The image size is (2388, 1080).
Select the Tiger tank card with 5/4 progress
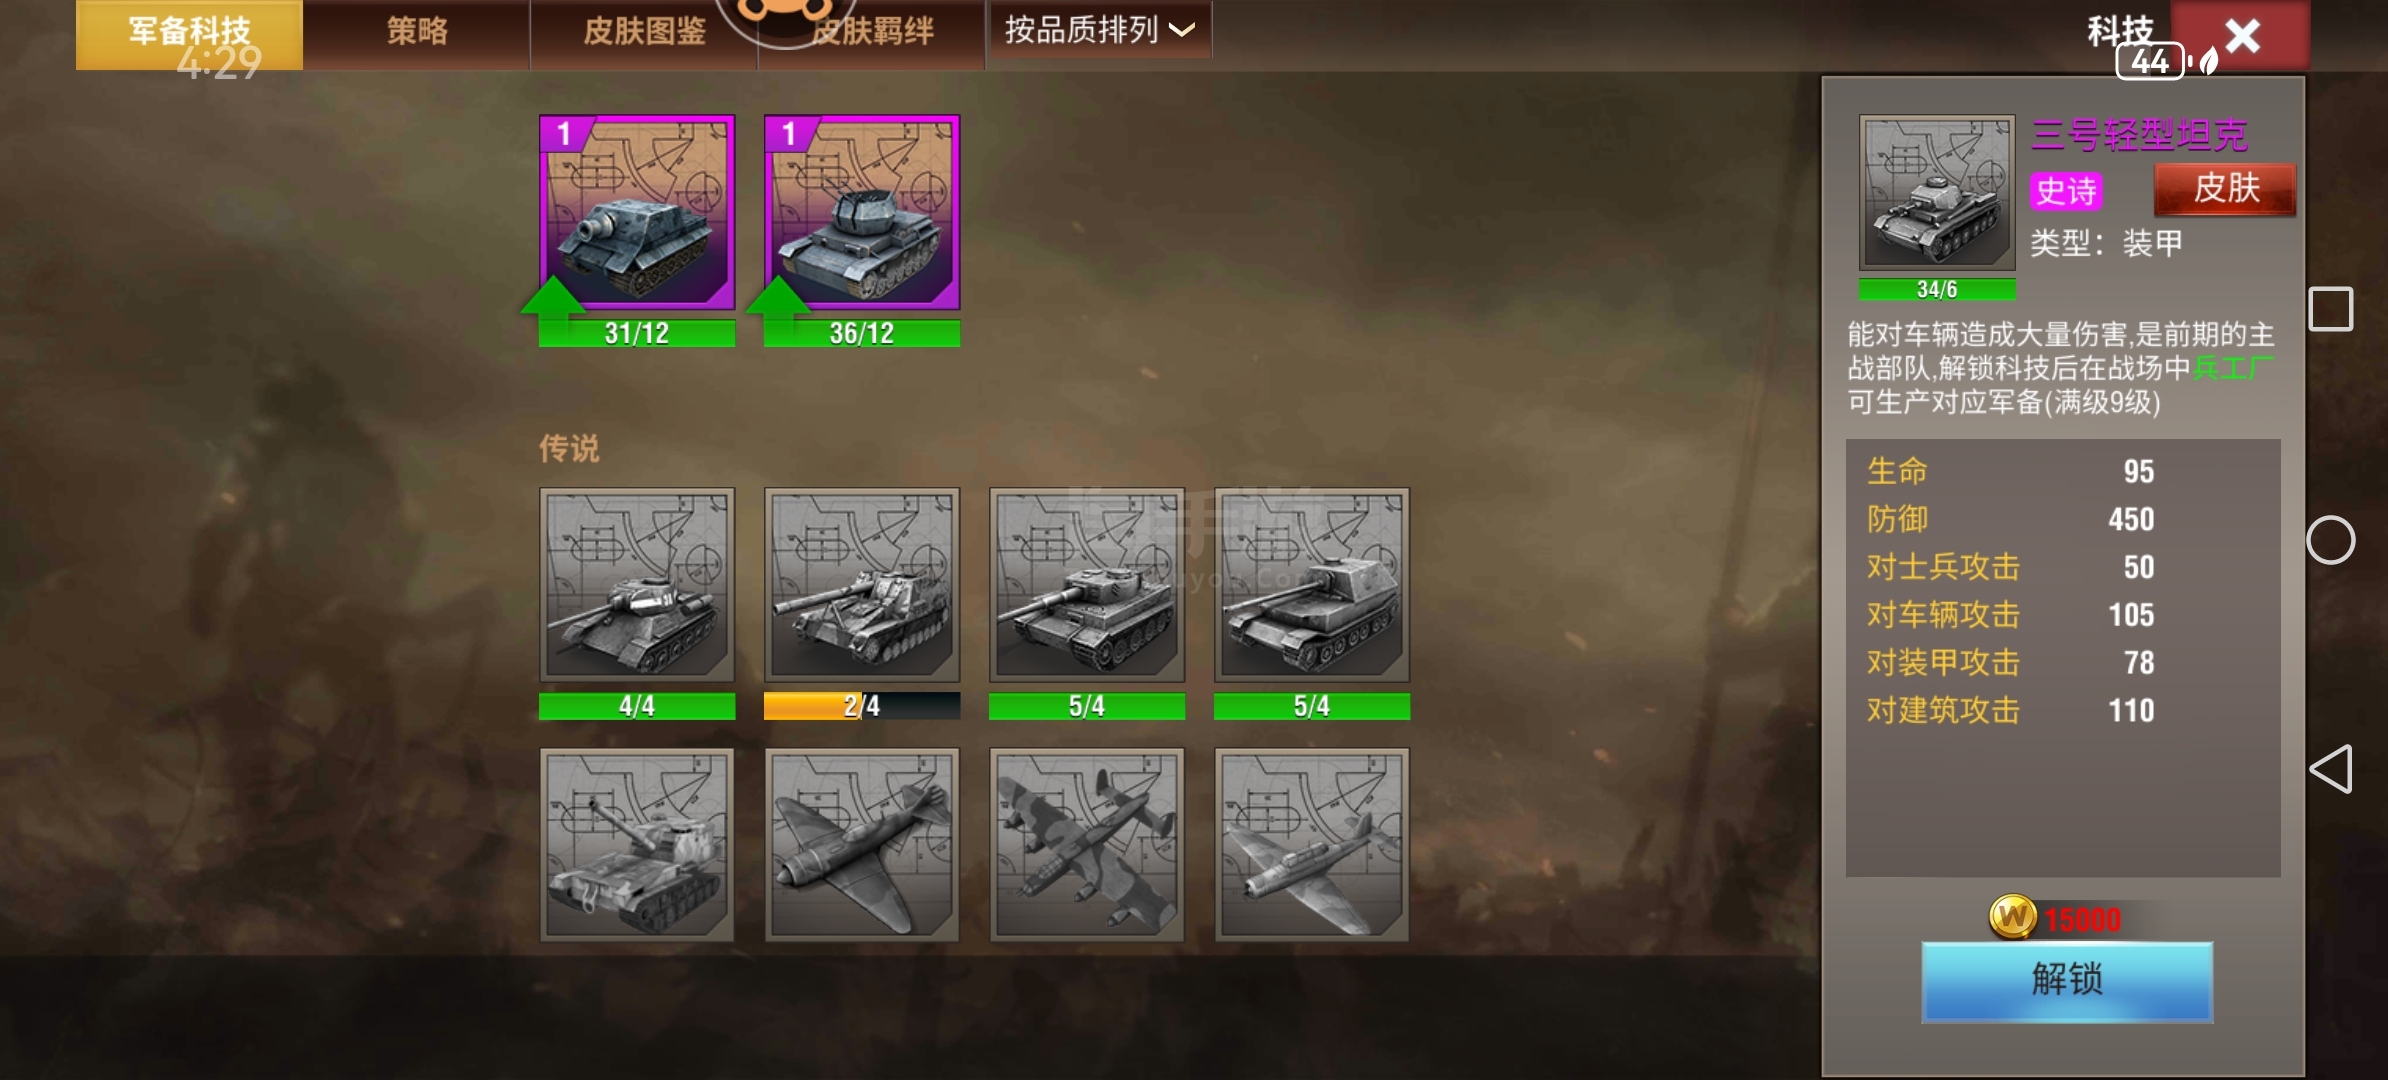coord(1087,585)
